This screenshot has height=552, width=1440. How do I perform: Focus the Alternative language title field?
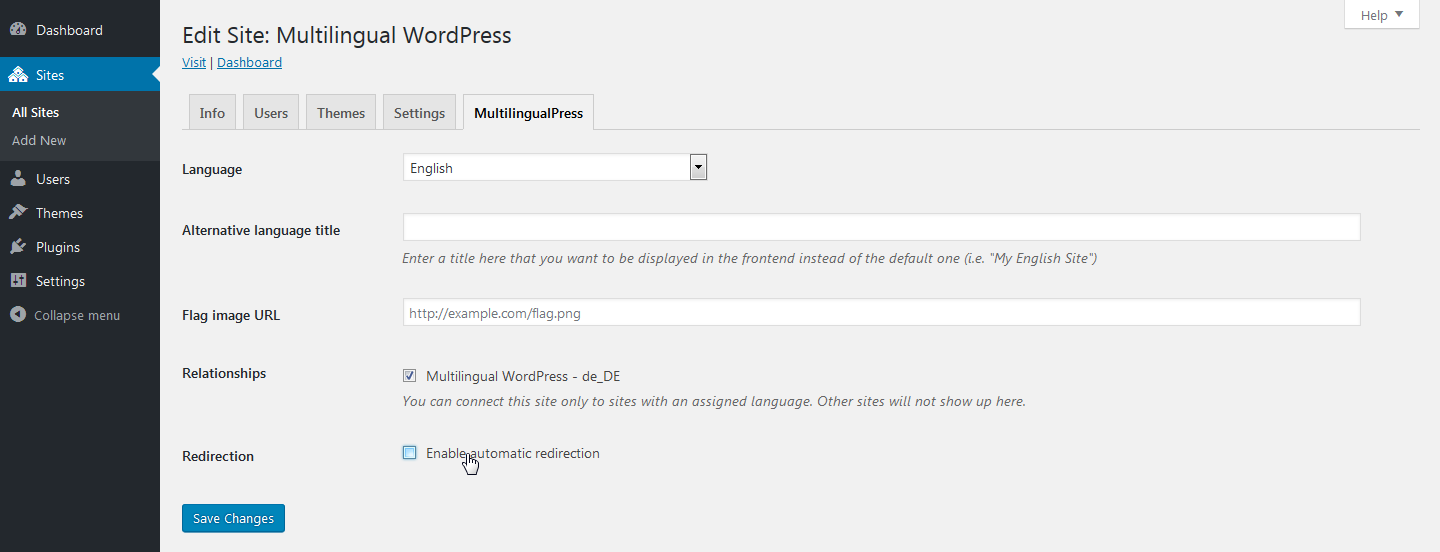[x=881, y=227]
